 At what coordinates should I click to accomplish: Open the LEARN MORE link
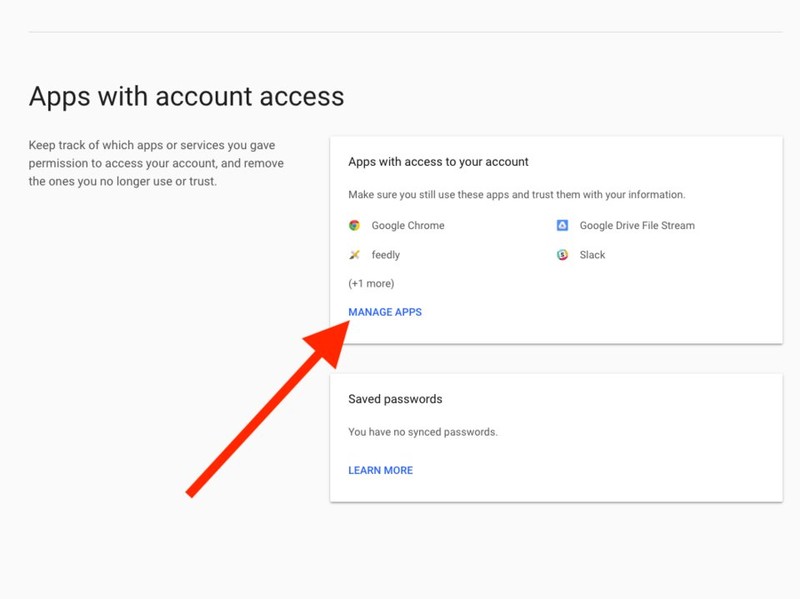(380, 470)
